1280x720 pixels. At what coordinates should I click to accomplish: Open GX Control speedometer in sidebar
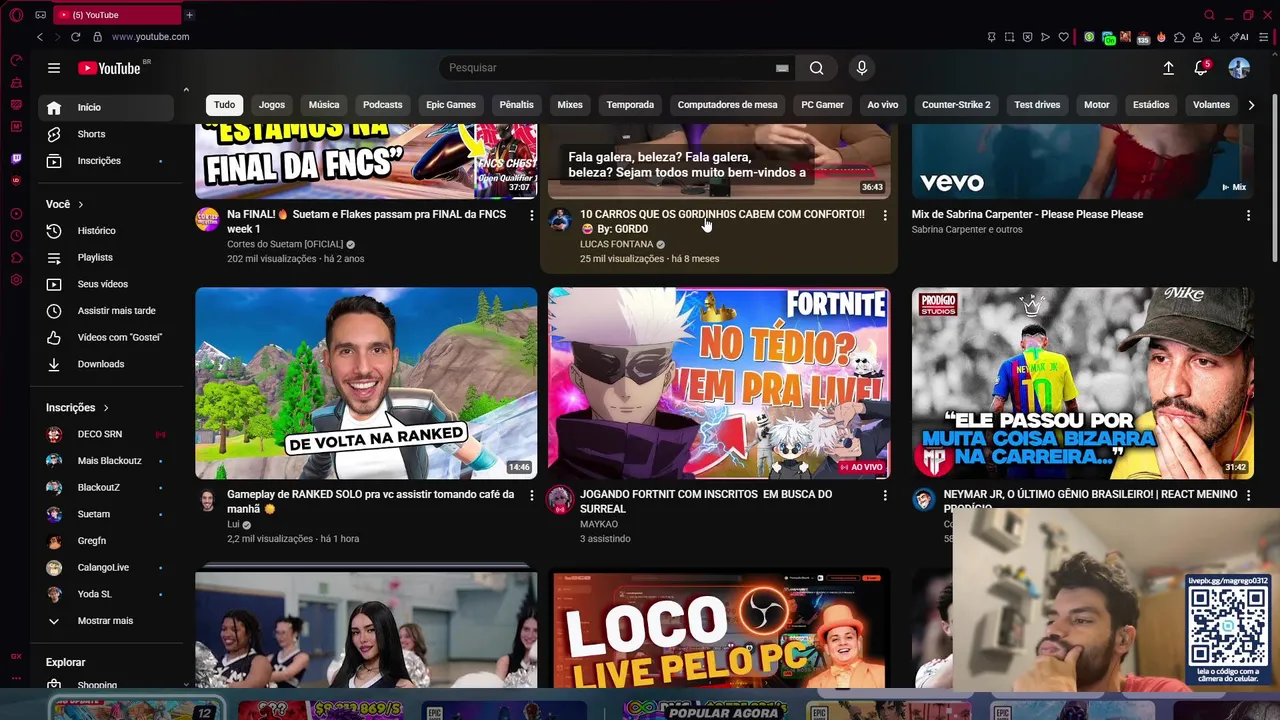[16, 60]
